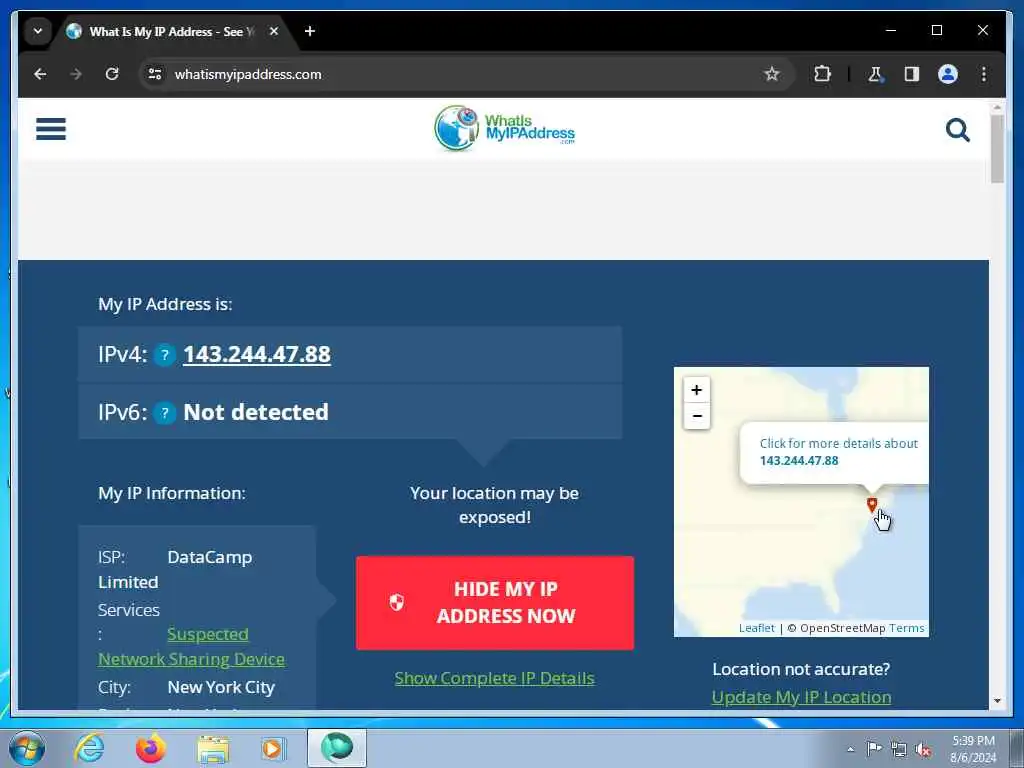The height and width of the screenshot is (768, 1024).
Task: Expand the tab search dropdown arrow
Action: point(38,31)
